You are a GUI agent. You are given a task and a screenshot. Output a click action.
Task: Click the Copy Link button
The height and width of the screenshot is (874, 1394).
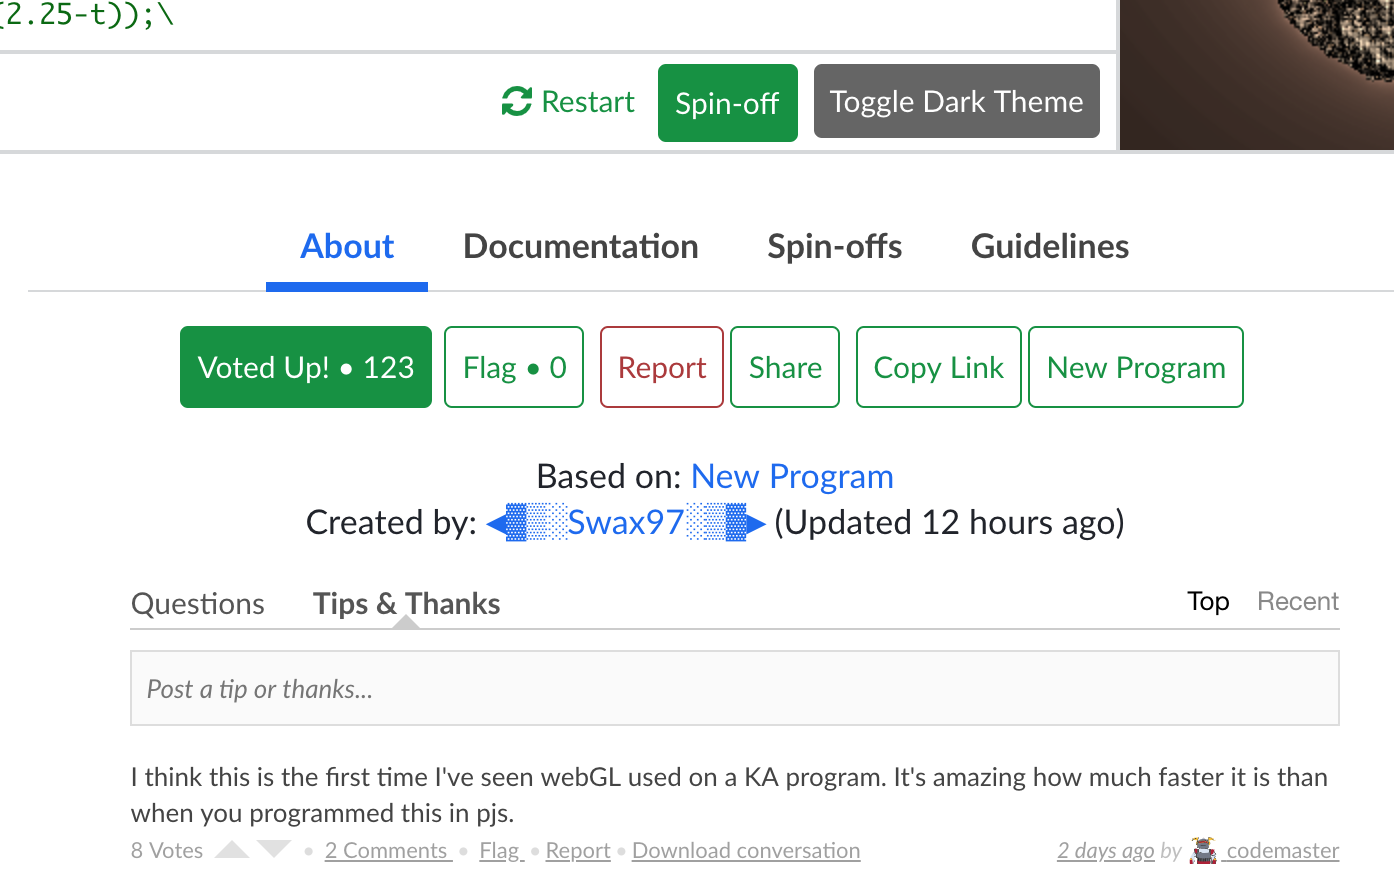pyautogui.click(x=939, y=367)
